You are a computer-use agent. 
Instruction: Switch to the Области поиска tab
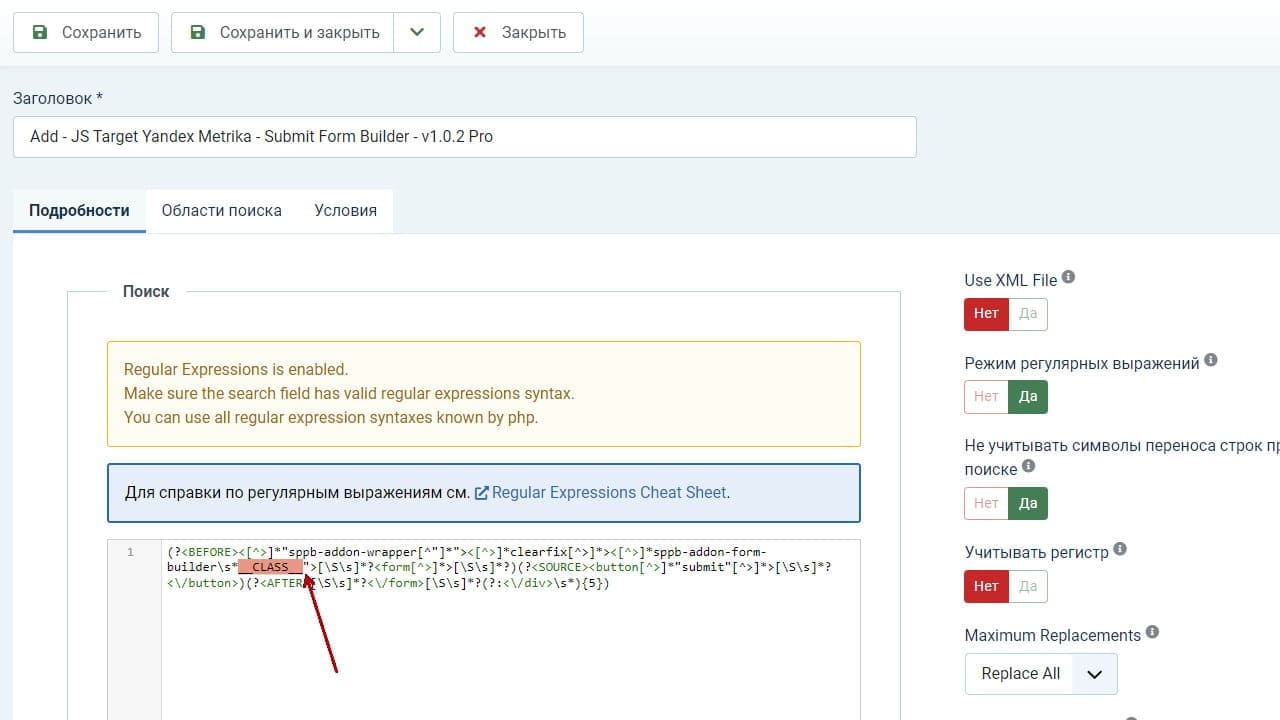221,211
